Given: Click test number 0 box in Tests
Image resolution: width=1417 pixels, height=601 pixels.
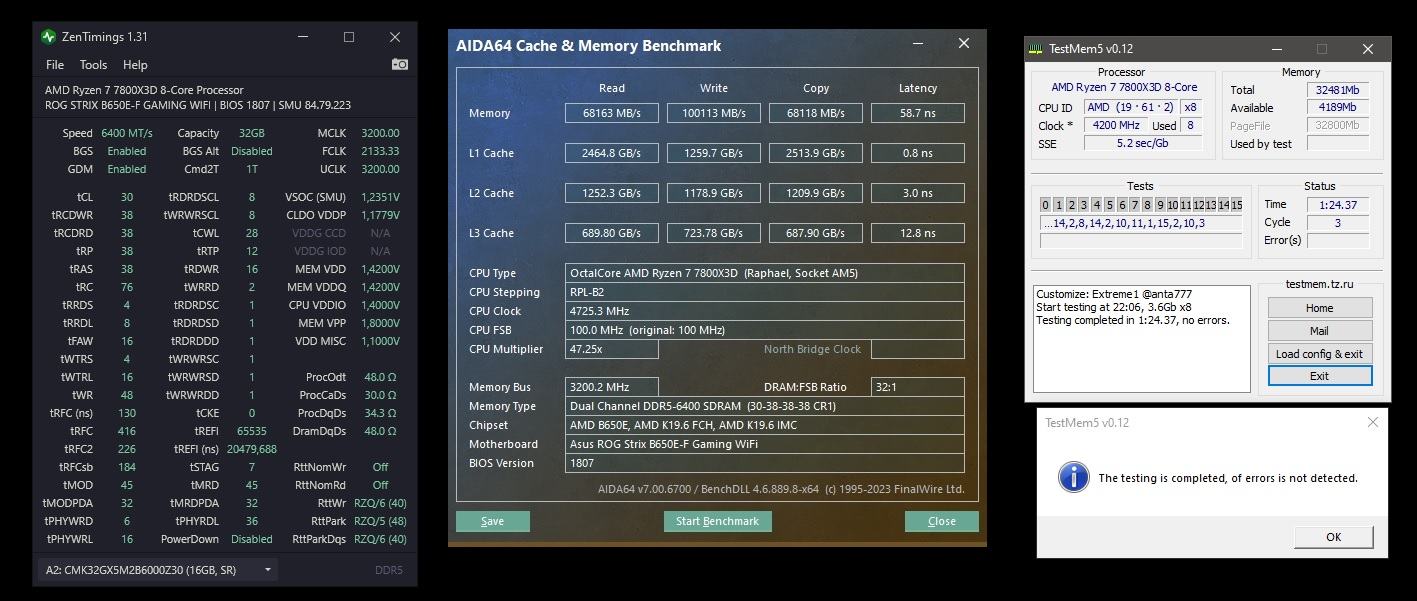Looking at the screenshot, I should click(1045, 205).
